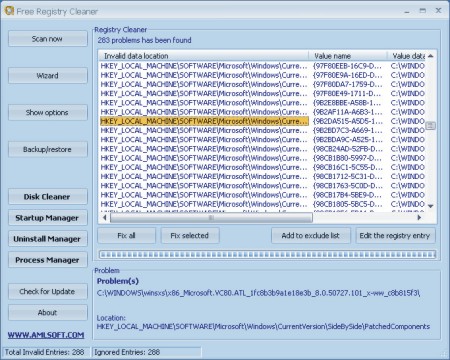Select row with value {97F80E9A-16ED-D...
This screenshot has width=450, height=360.
263,75
